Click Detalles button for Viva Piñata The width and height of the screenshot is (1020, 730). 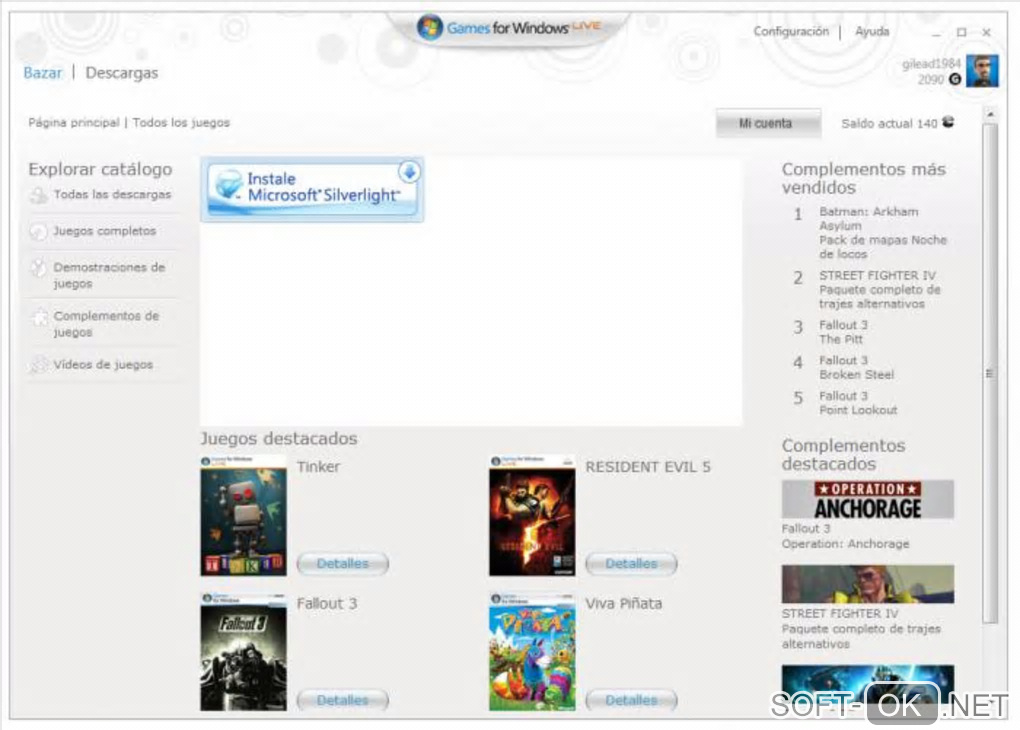(631, 700)
